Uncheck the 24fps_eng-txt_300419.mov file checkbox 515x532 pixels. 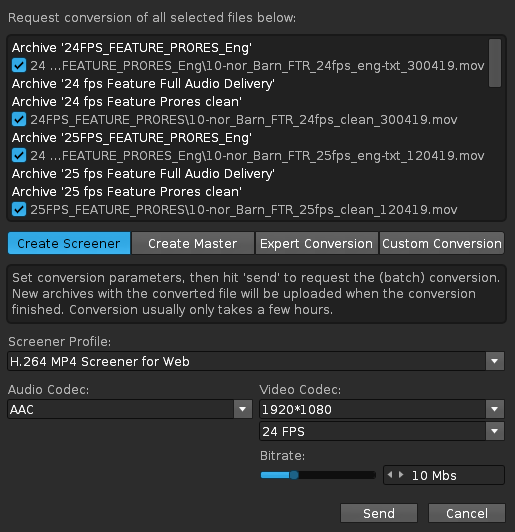click(x=19, y=65)
